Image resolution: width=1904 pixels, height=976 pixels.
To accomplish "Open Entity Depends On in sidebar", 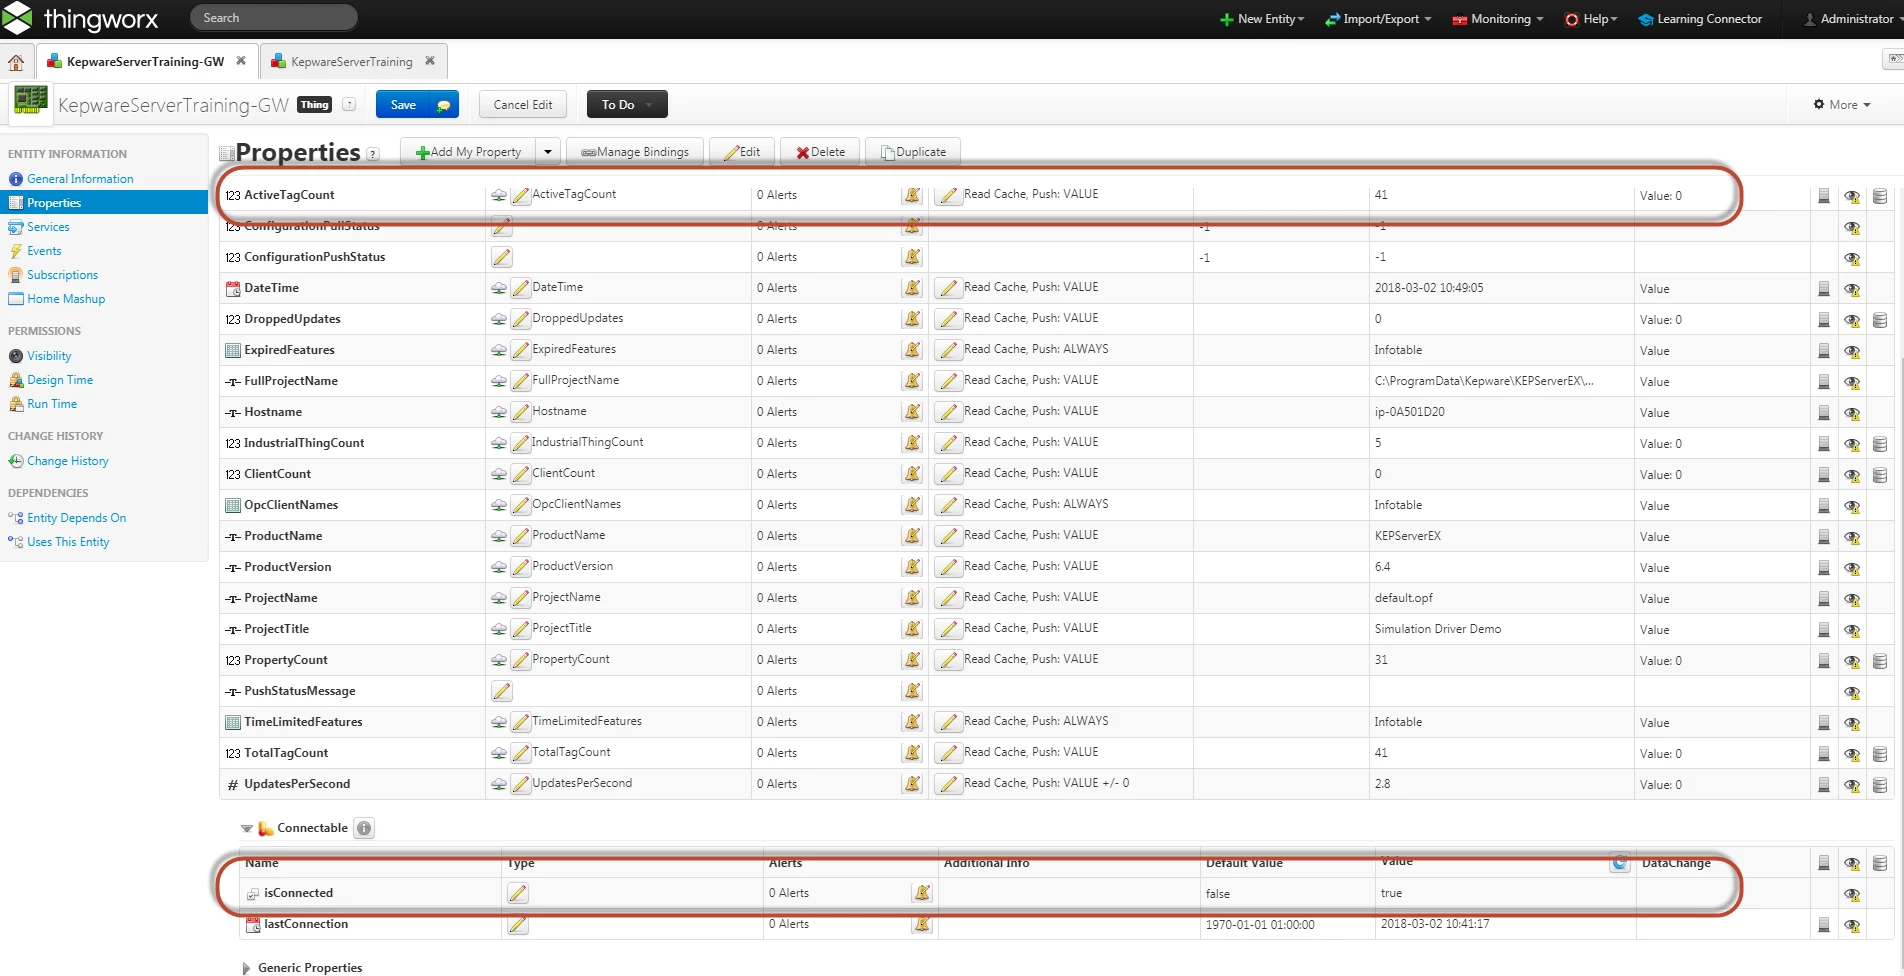I will [x=76, y=518].
